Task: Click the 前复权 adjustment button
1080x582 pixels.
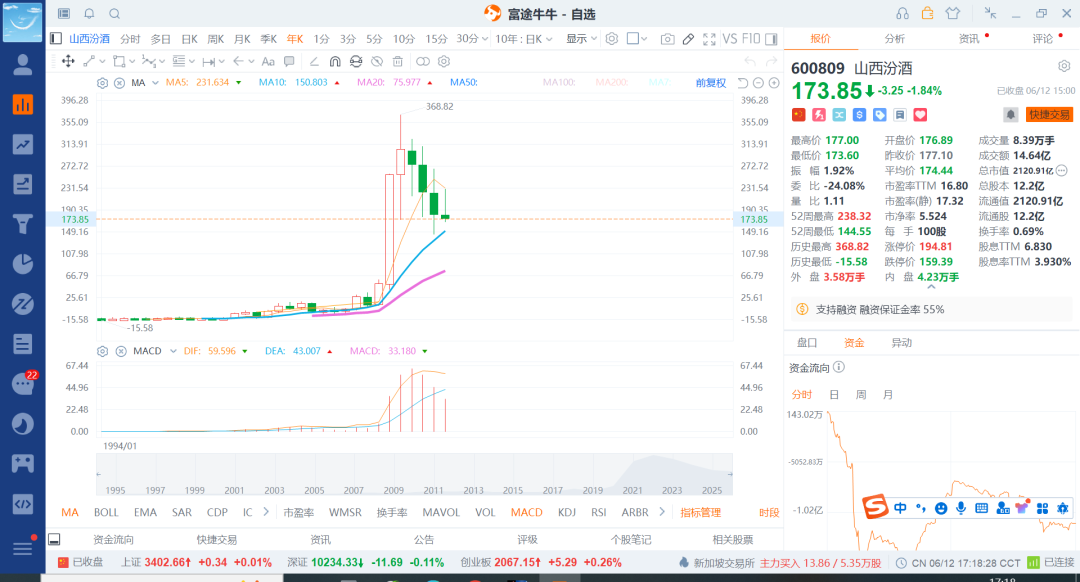Action: 711,83
